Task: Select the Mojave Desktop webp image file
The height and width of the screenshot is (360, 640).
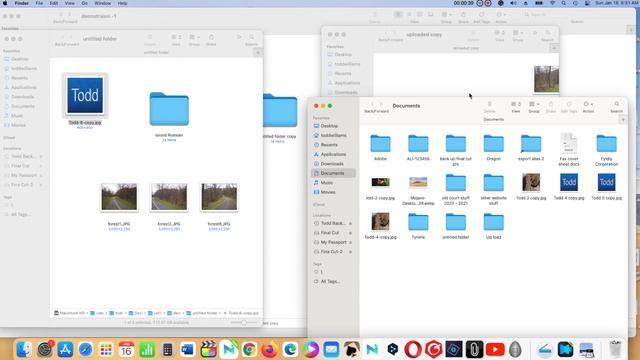Action: 418,182
